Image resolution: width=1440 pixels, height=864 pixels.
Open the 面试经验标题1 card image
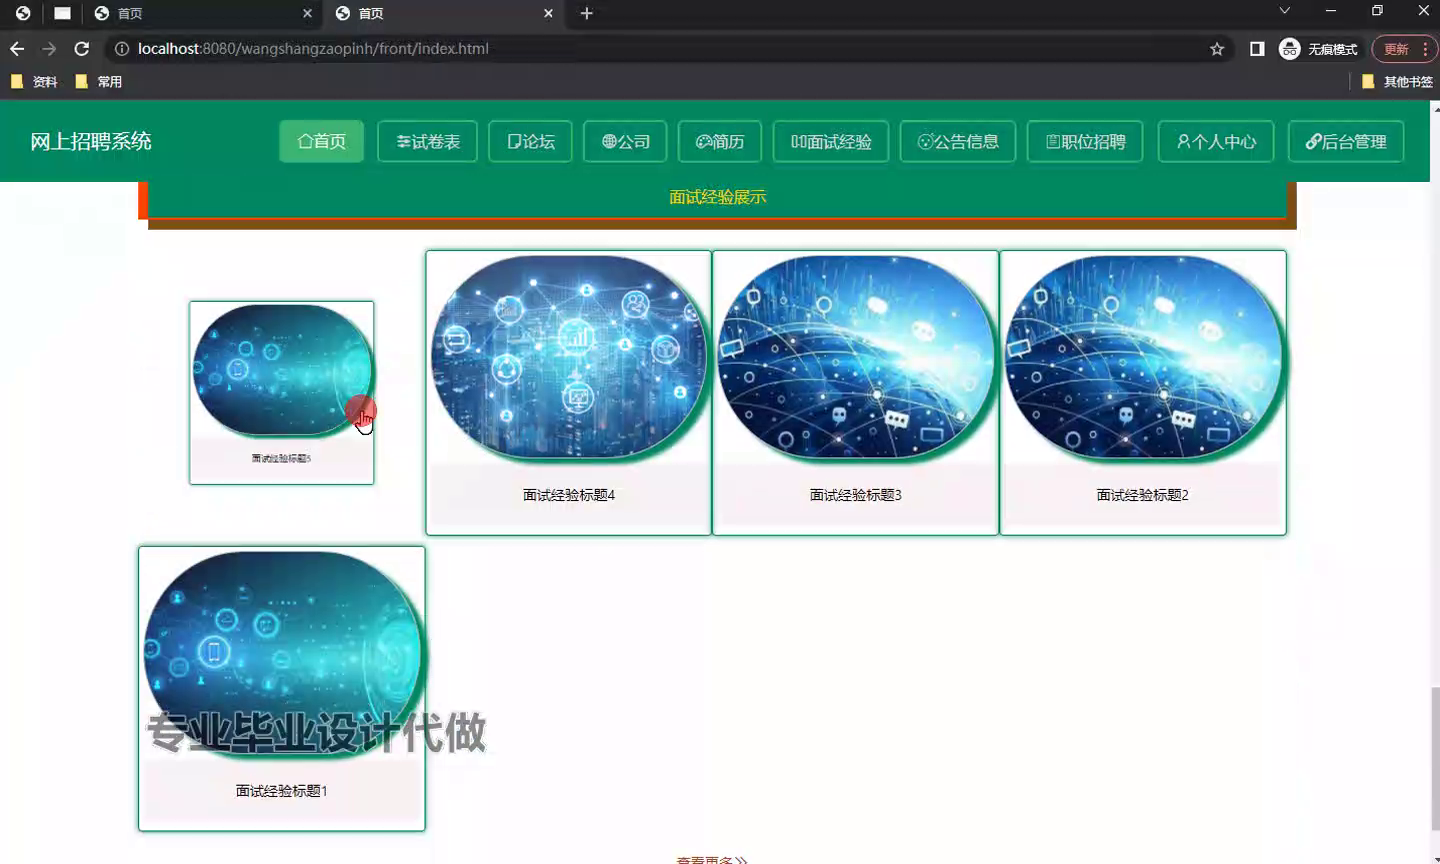coord(283,654)
